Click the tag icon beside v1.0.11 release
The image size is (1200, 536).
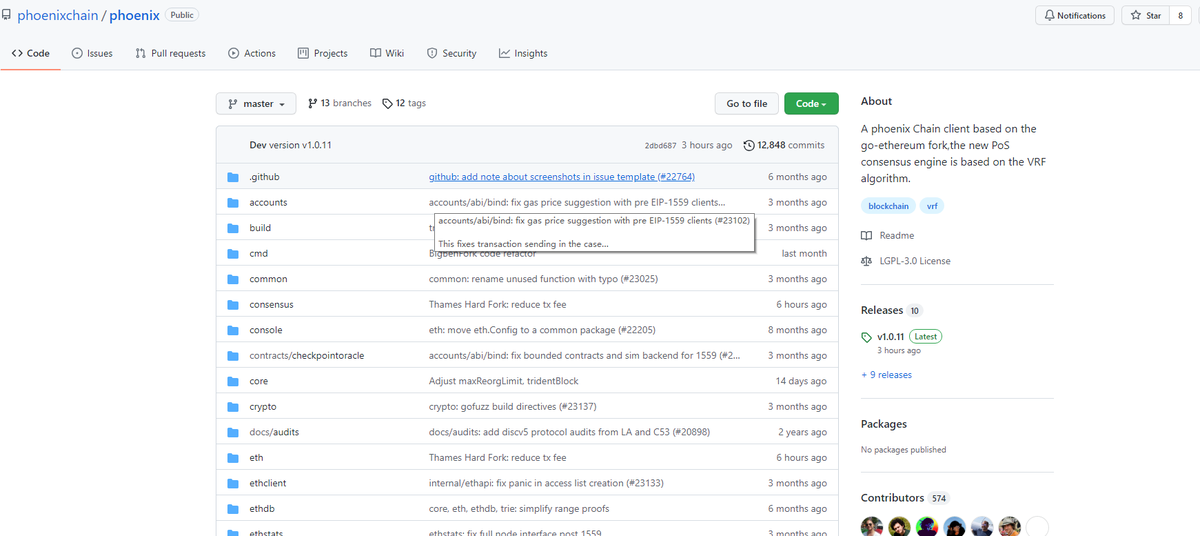point(867,337)
